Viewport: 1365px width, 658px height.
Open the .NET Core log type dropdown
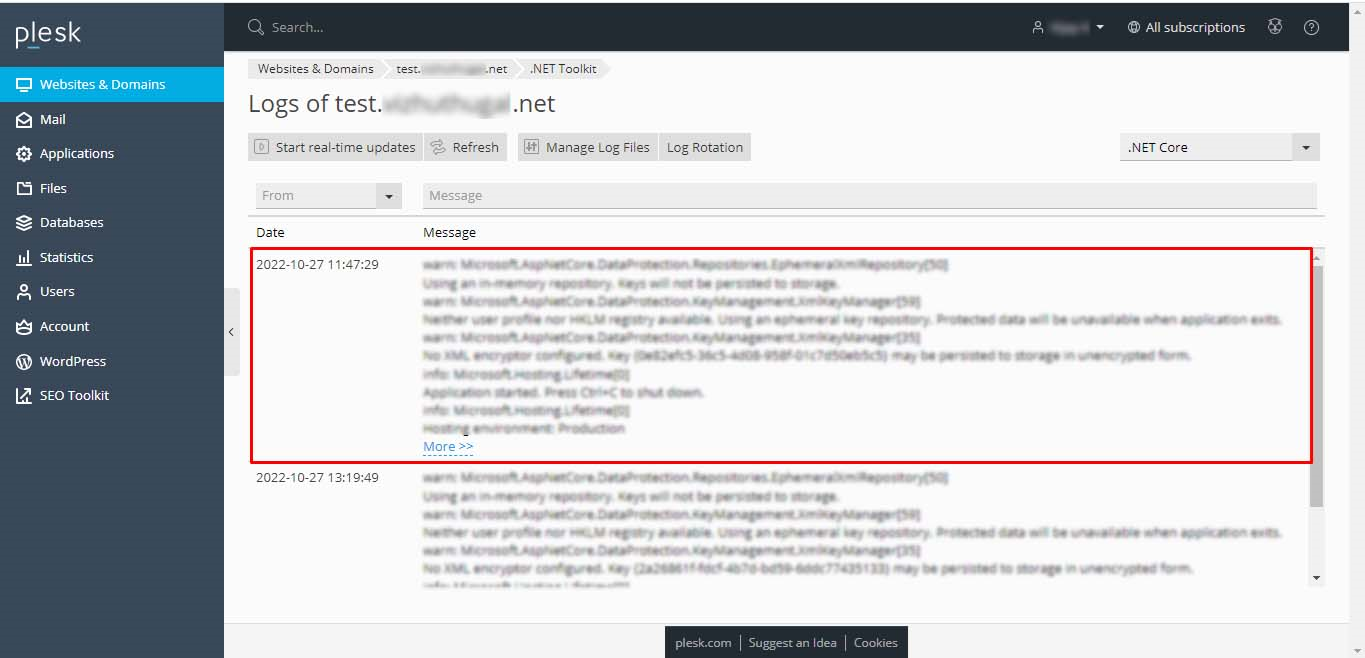coord(1220,147)
